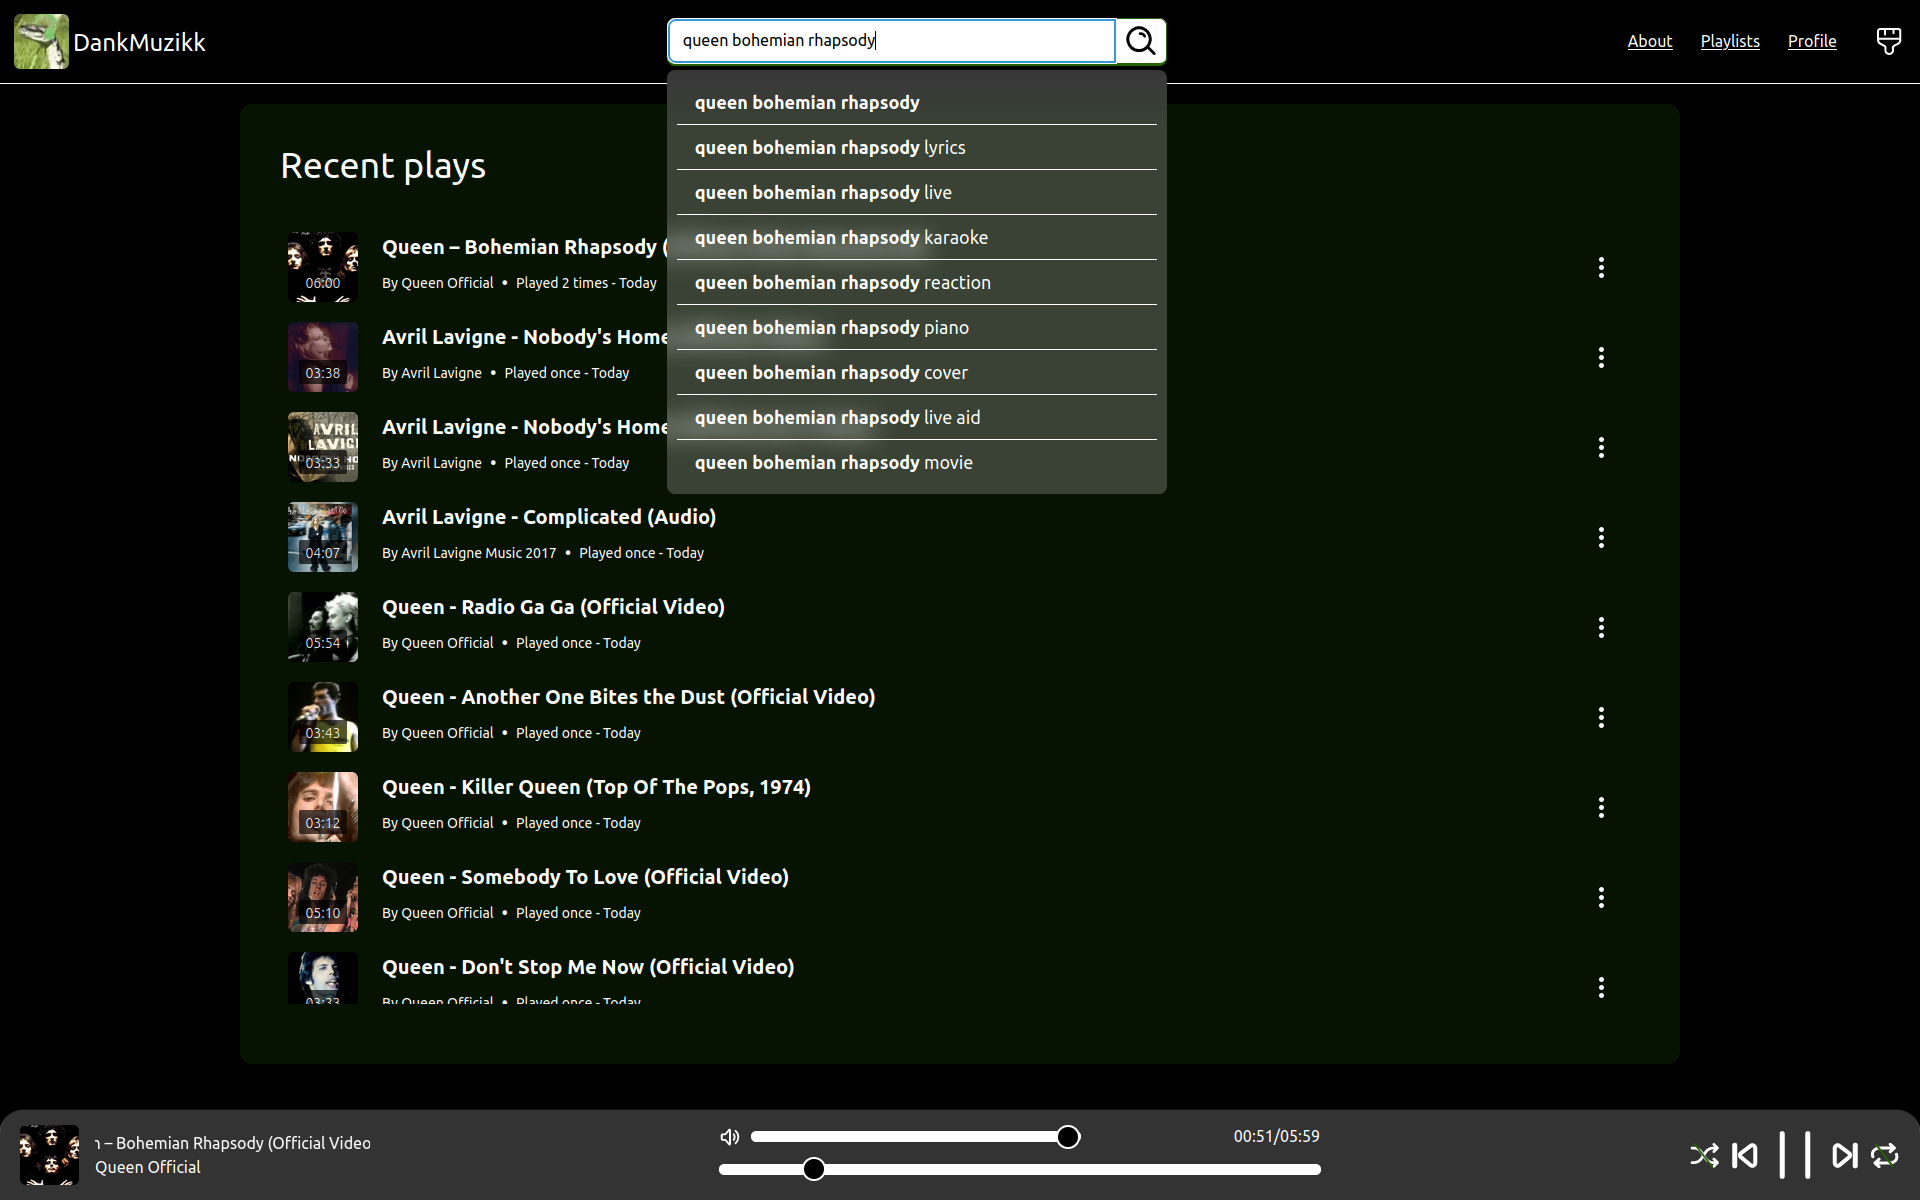This screenshot has width=1920, height=1200.
Task: Go to the previous track
Action: (1745, 1156)
